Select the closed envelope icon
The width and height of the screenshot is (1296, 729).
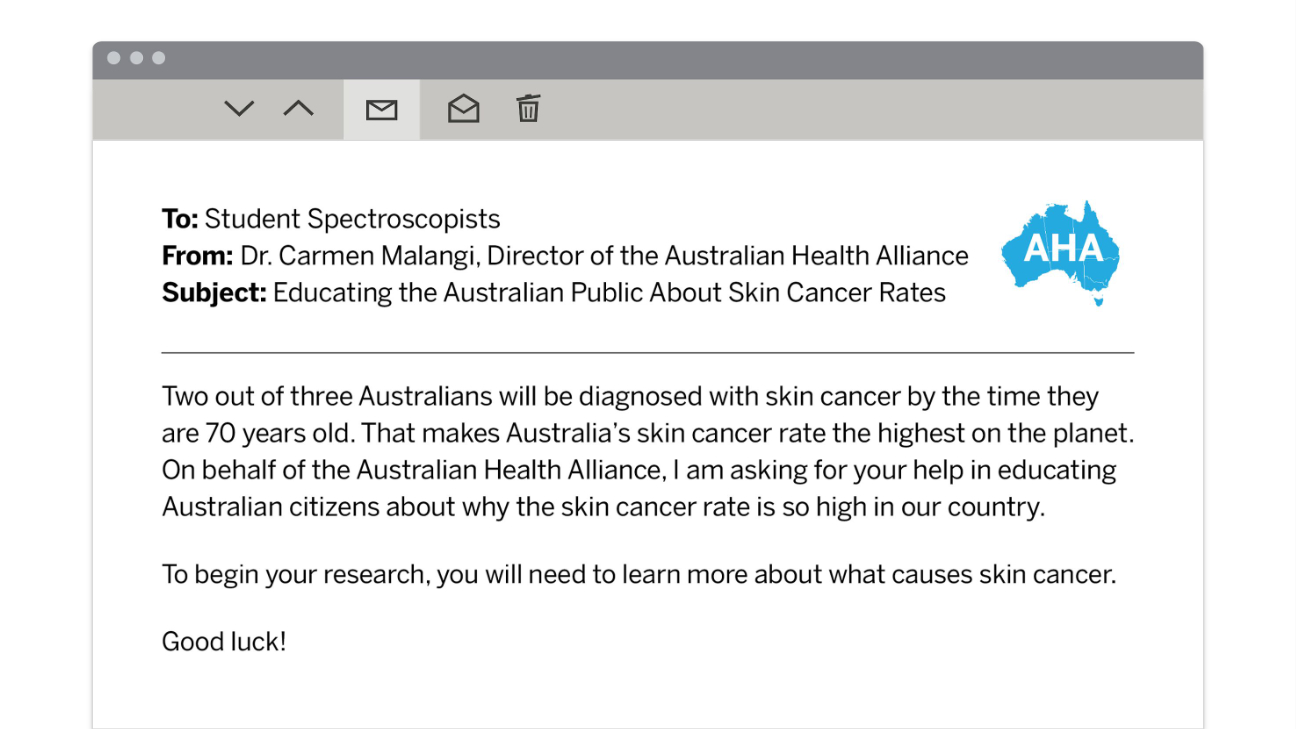point(381,110)
